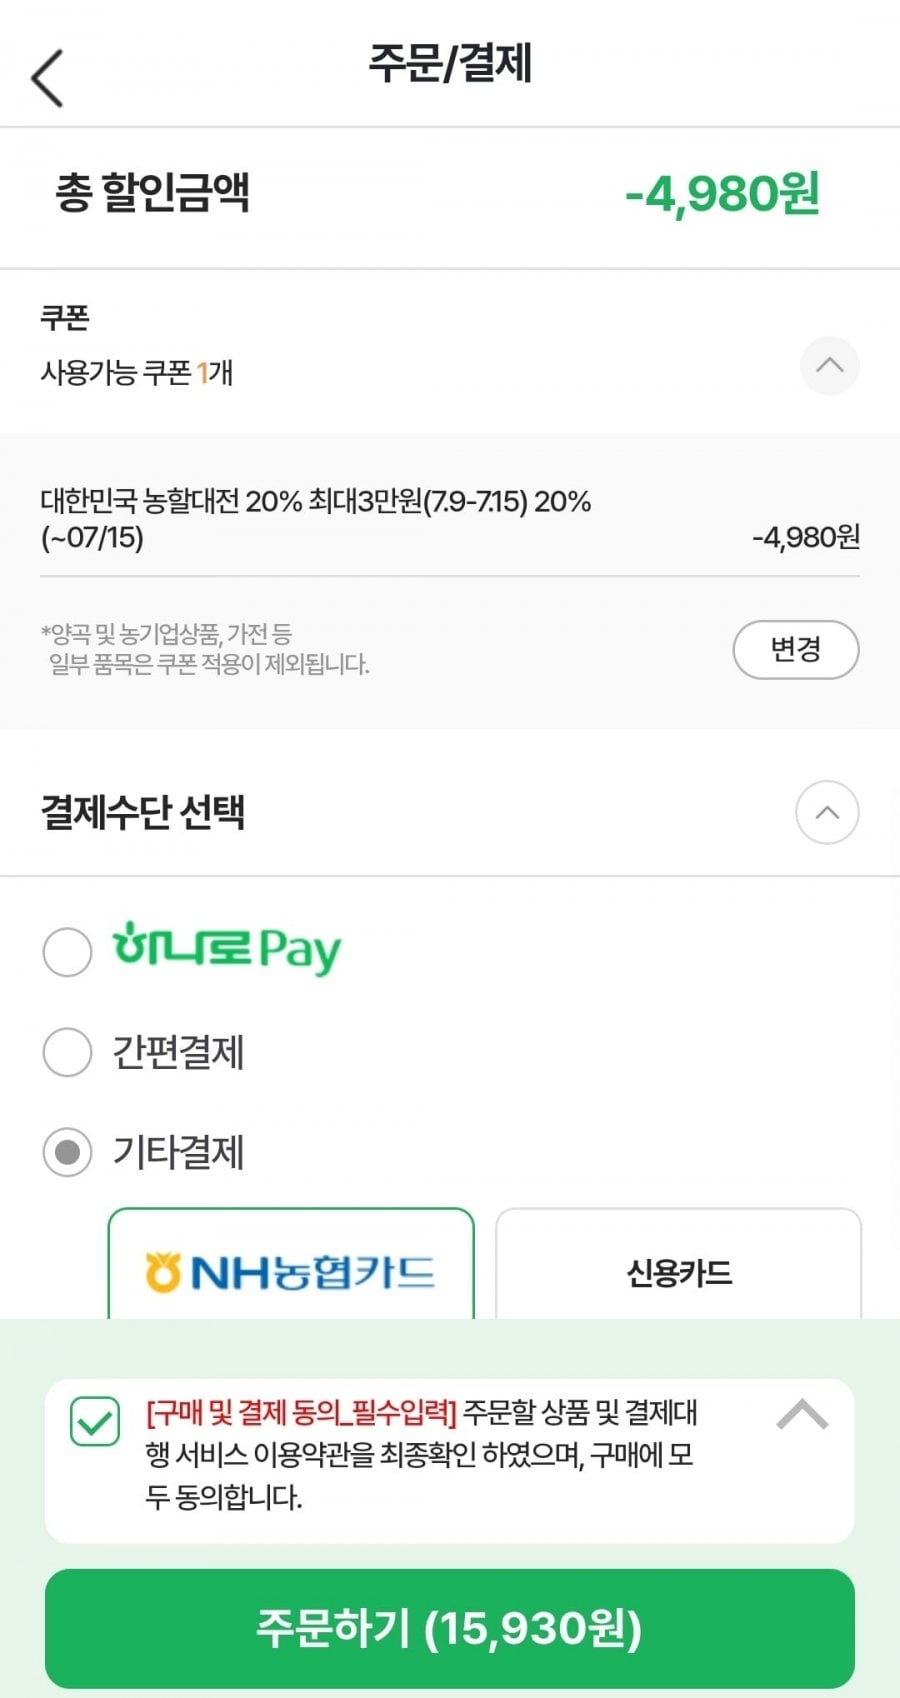
Task: Collapse the purchase agreement panel chevron
Action: pos(802,1415)
